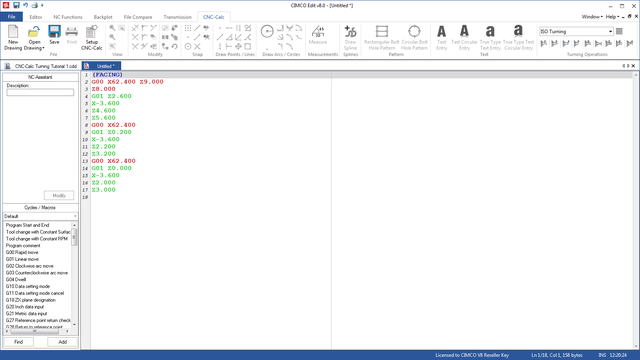Screen dimensions: 640x360
Task: Select 'Program comment' macro
Action: 23,246
